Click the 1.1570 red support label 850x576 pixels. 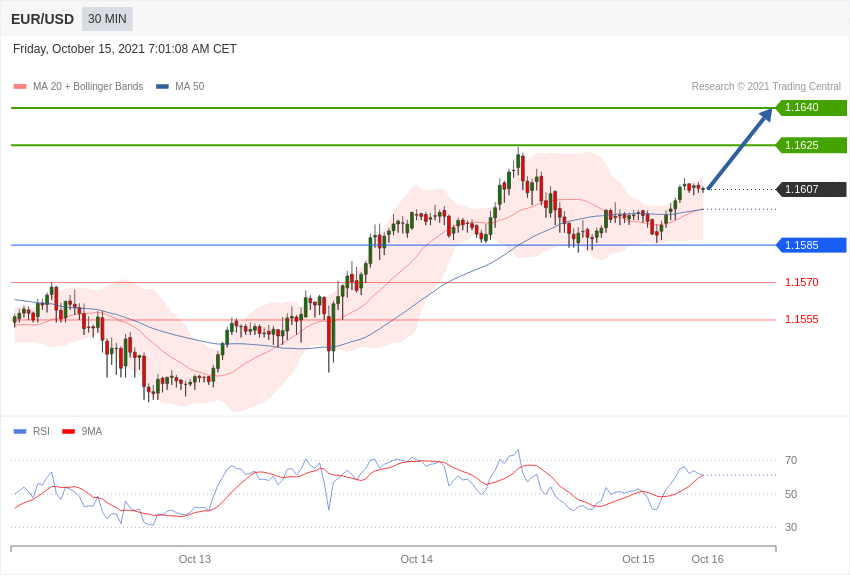pyautogui.click(x=802, y=282)
